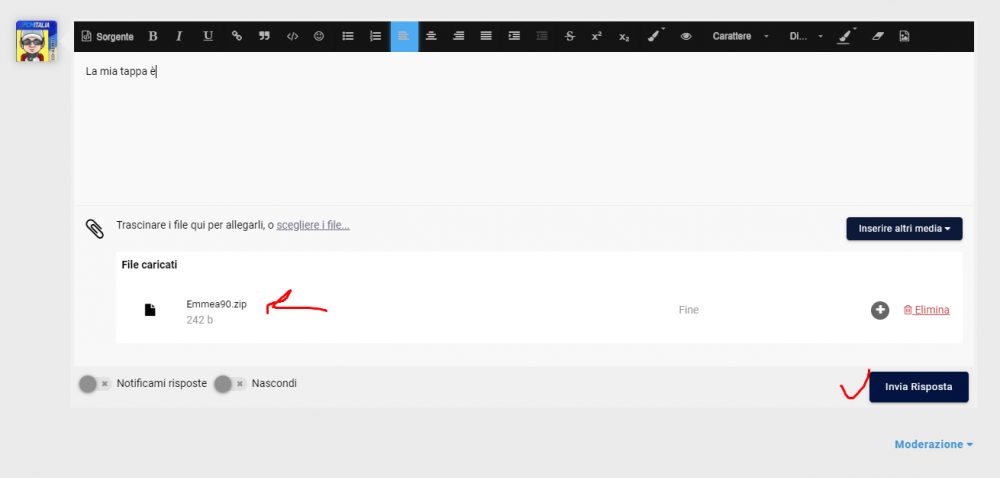
Task: Insert a hyperlink with the link icon
Action: pyautogui.click(x=237, y=37)
